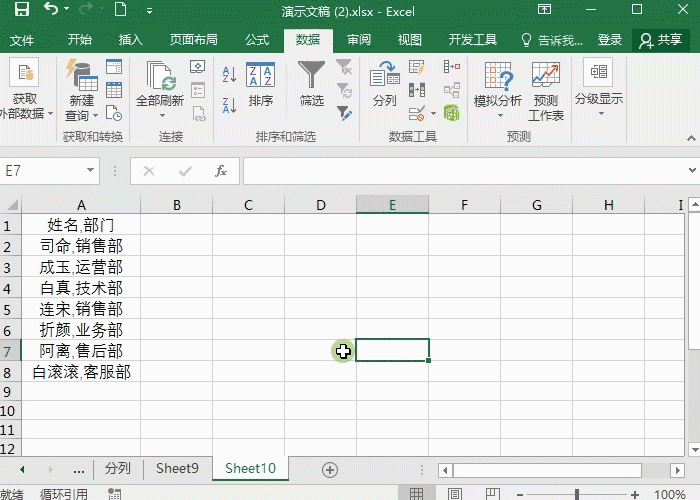Click the Forecast Sheet button
Viewport: 700px width, 500px height.
pos(546,92)
